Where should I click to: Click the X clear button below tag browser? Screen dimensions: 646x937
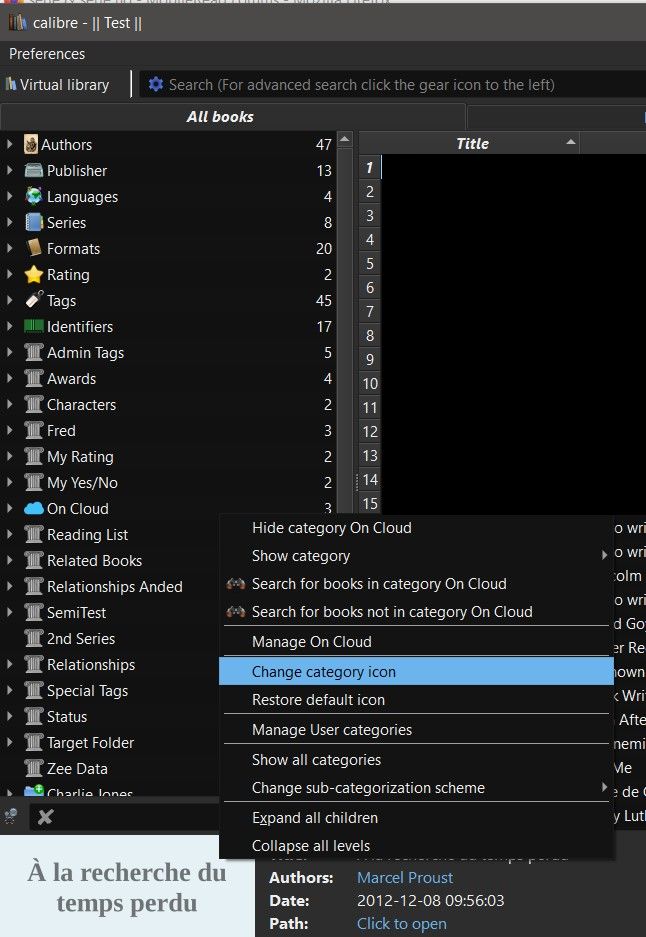45,817
